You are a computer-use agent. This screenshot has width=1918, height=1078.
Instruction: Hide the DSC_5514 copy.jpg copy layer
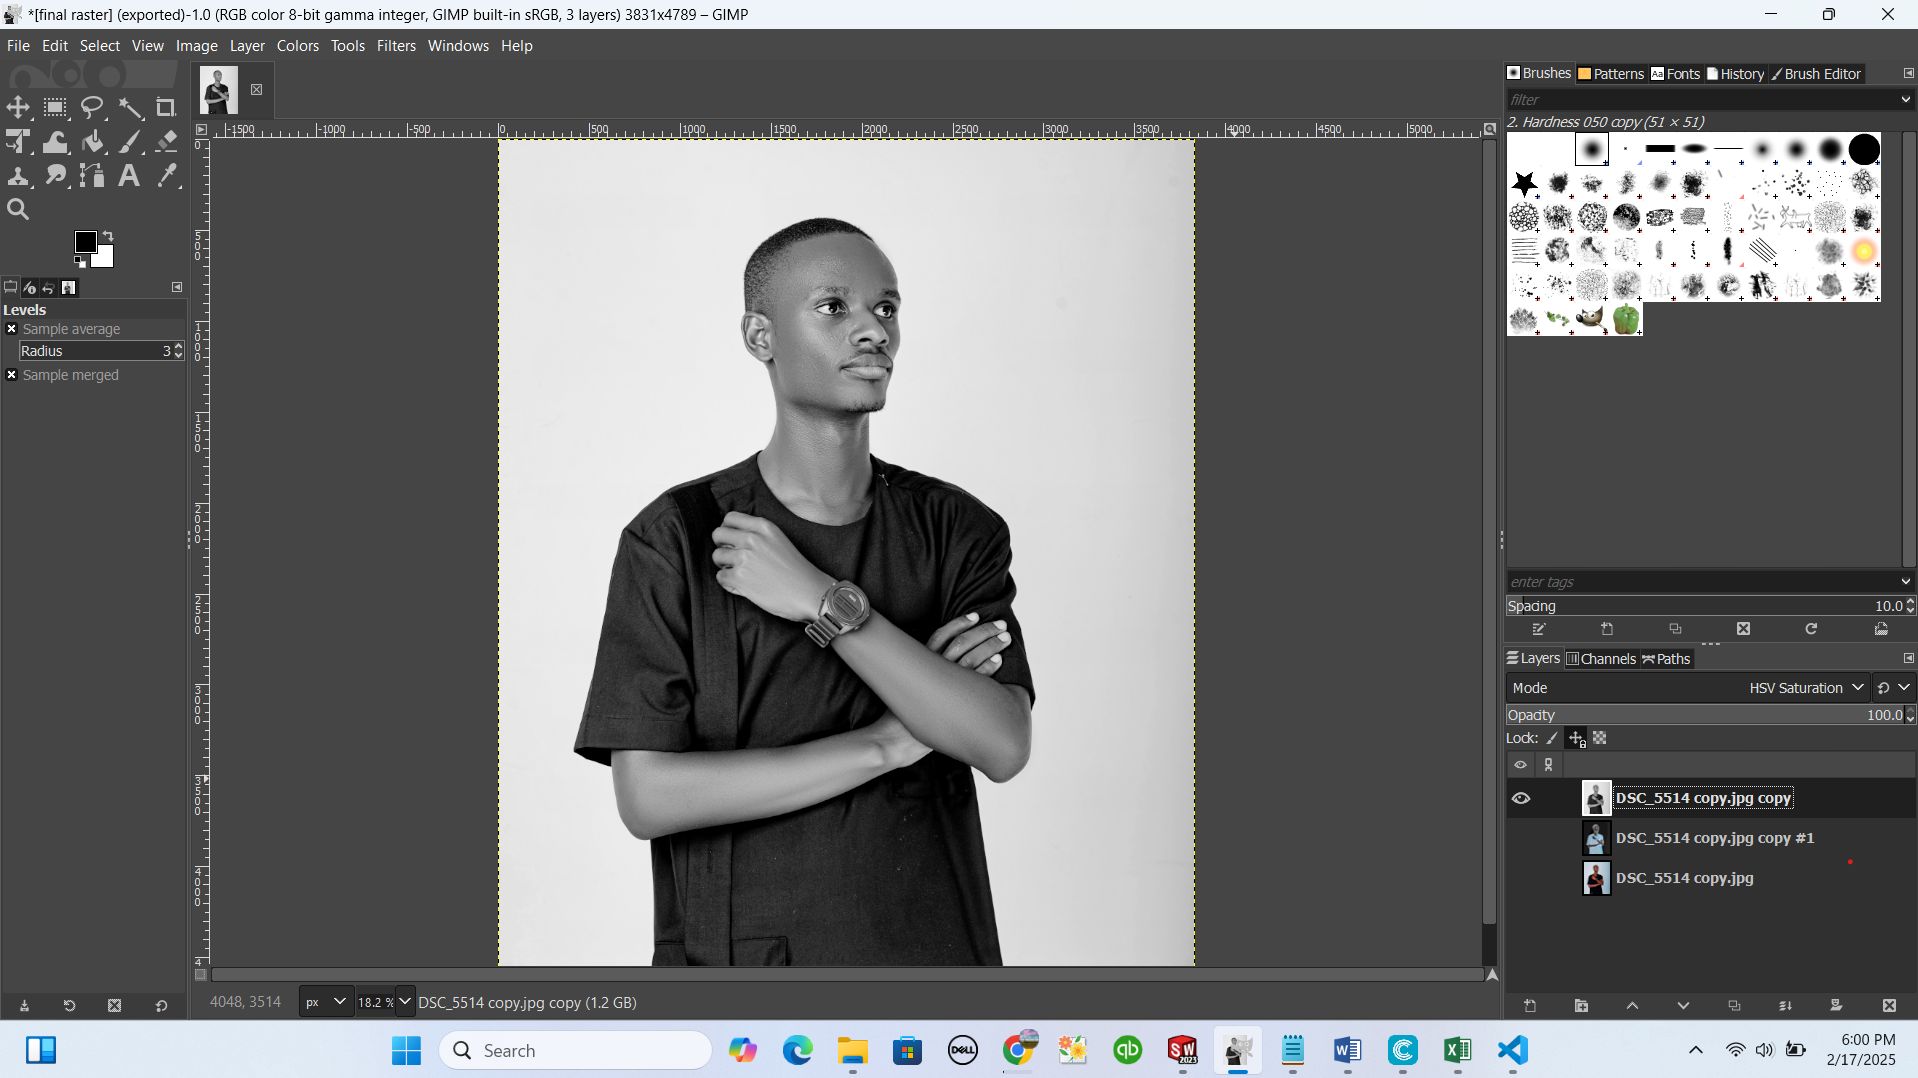tap(1521, 798)
